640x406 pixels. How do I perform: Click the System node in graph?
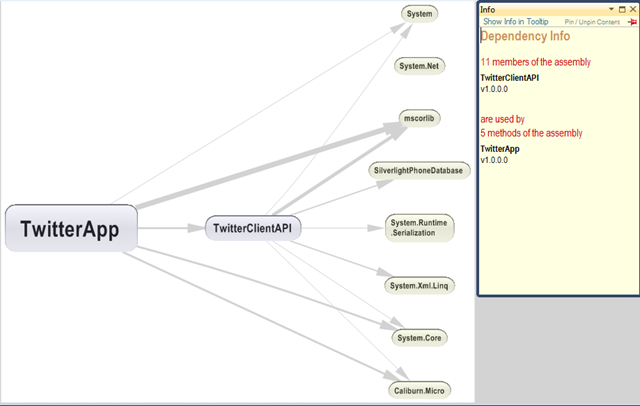point(420,14)
